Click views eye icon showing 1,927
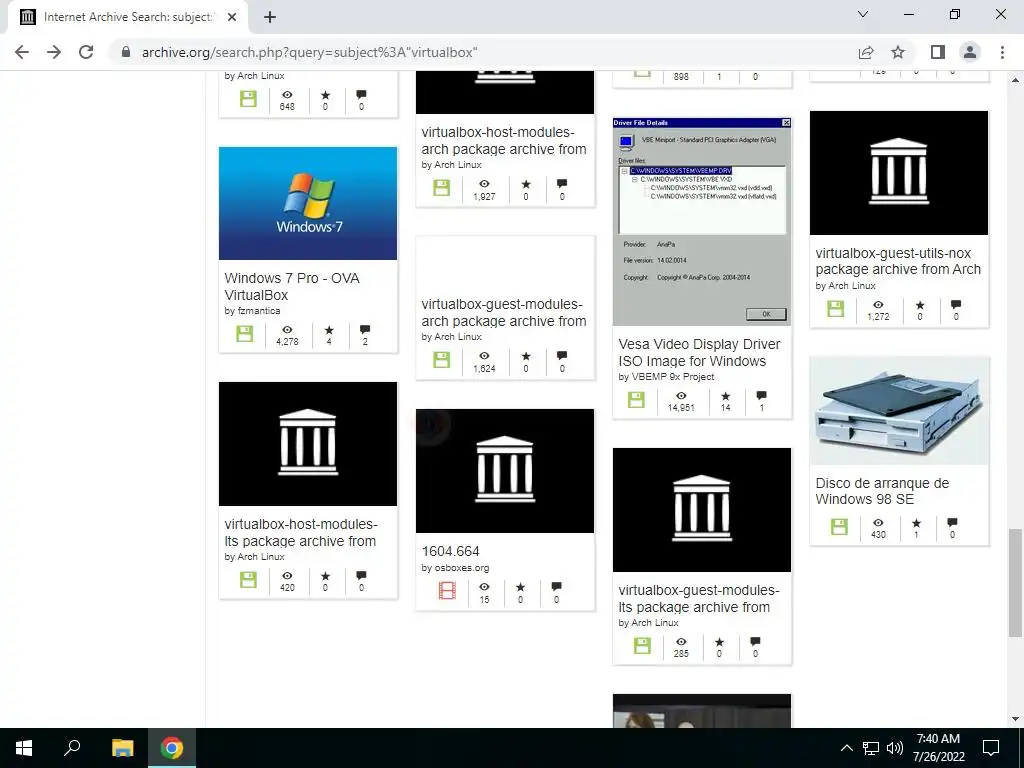This screenshot has height=768, width=1024. 484,184
